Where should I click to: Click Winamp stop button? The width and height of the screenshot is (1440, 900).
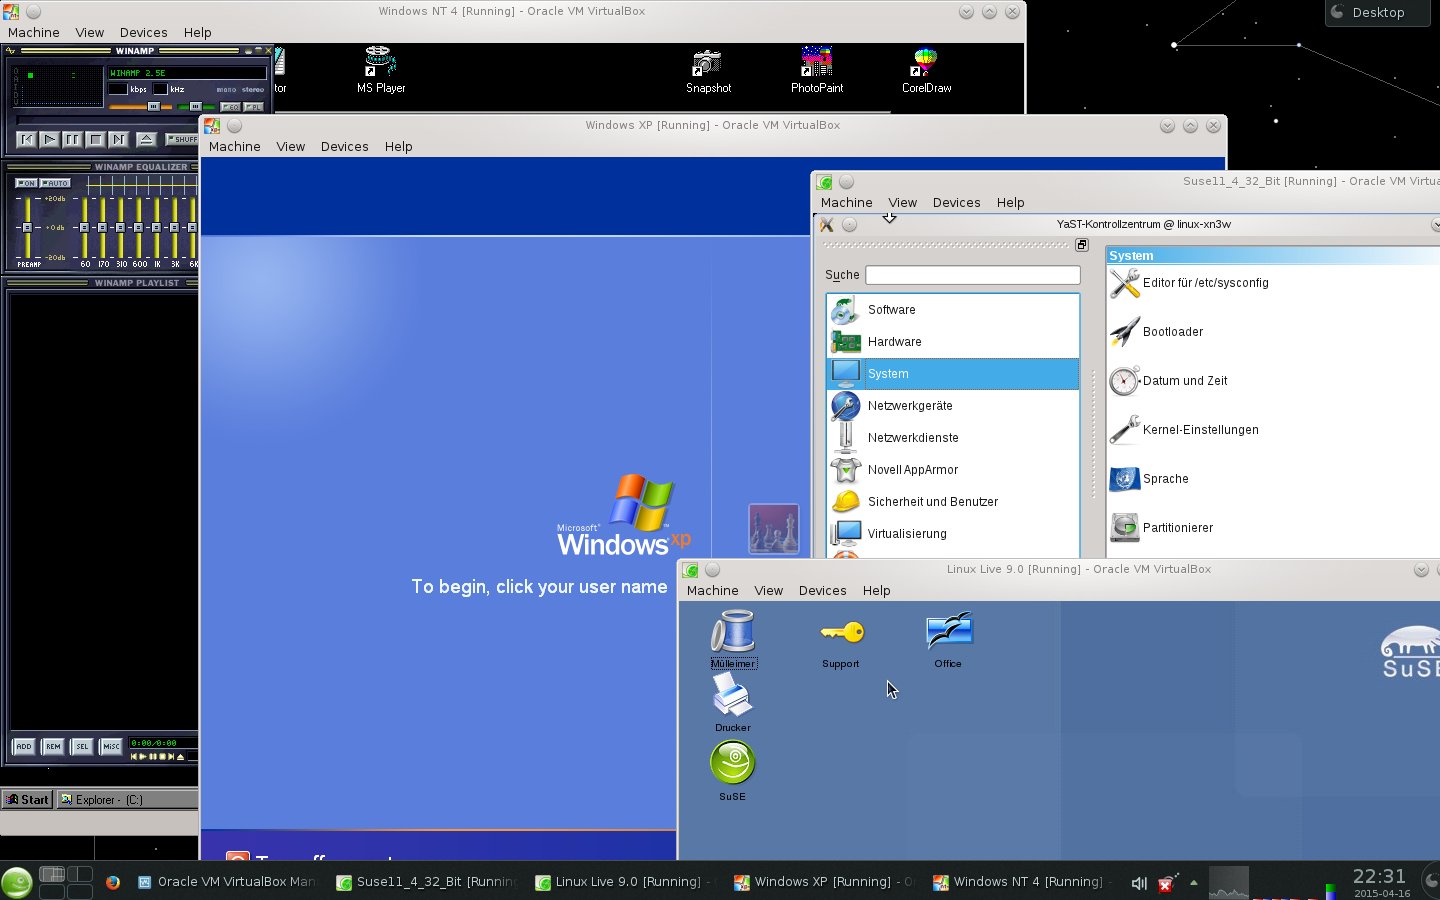click(x=95, y=139)
